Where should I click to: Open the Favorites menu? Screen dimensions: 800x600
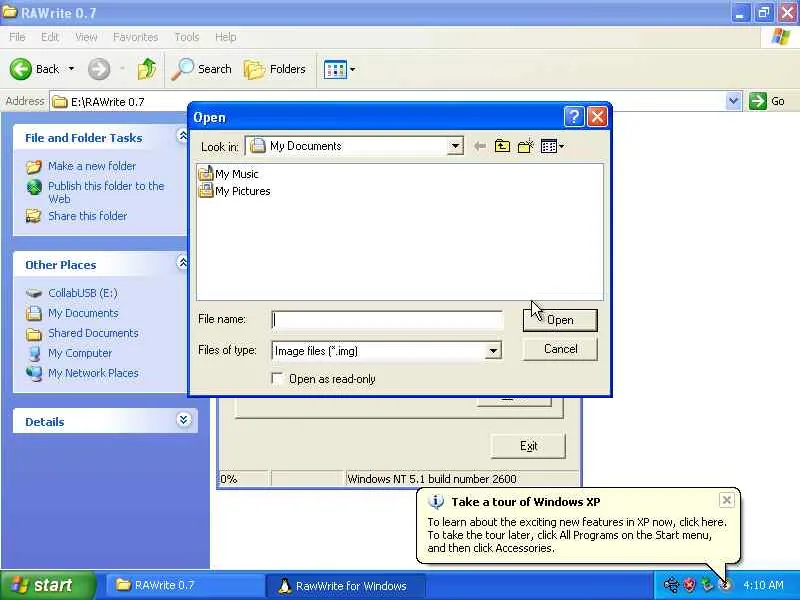(135, 37)
